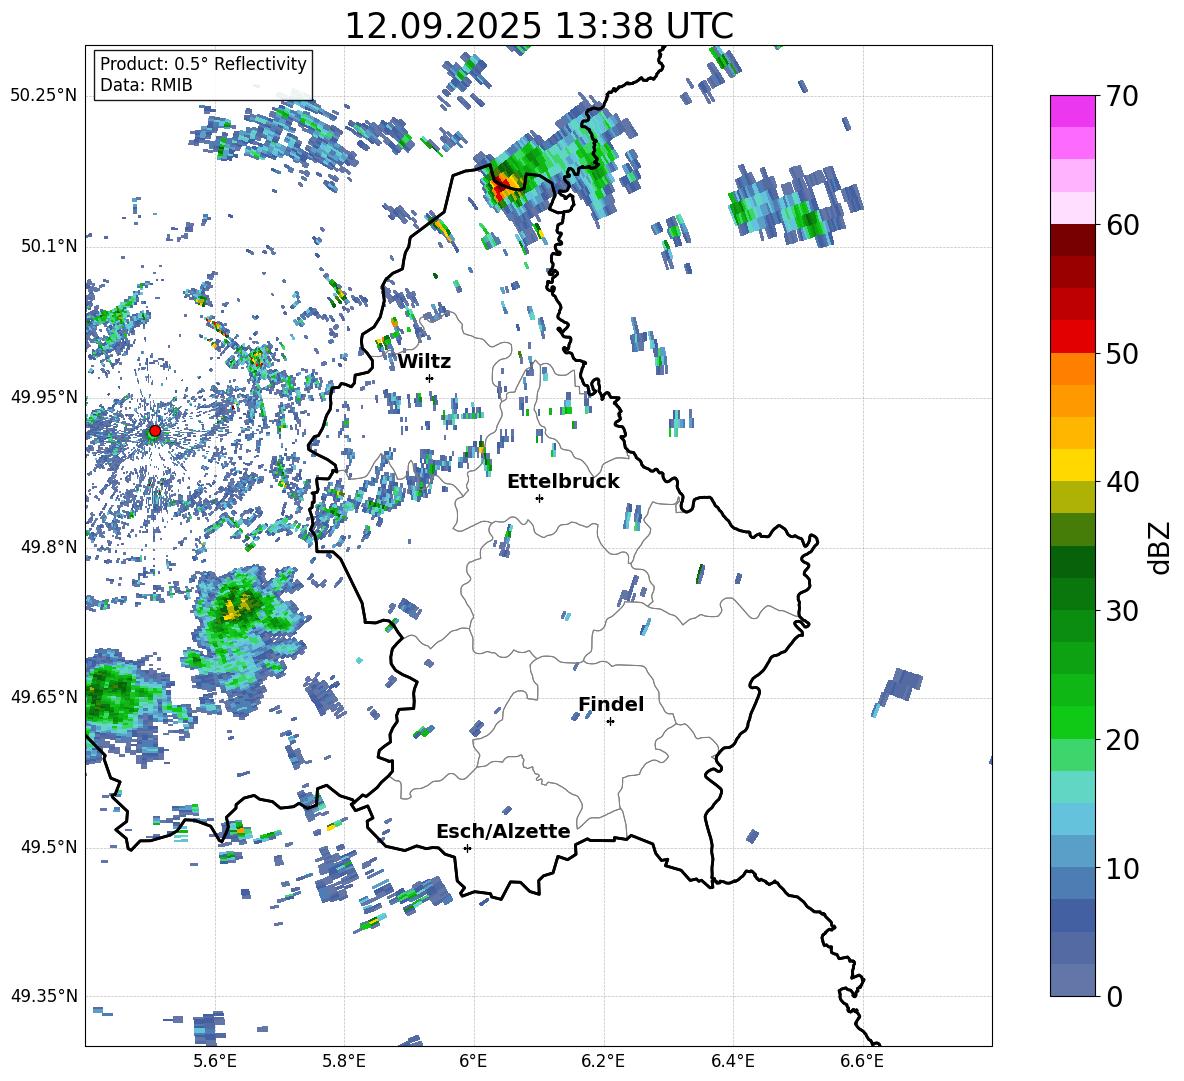Click the 49.95°N latitude label

coord(43,397)
